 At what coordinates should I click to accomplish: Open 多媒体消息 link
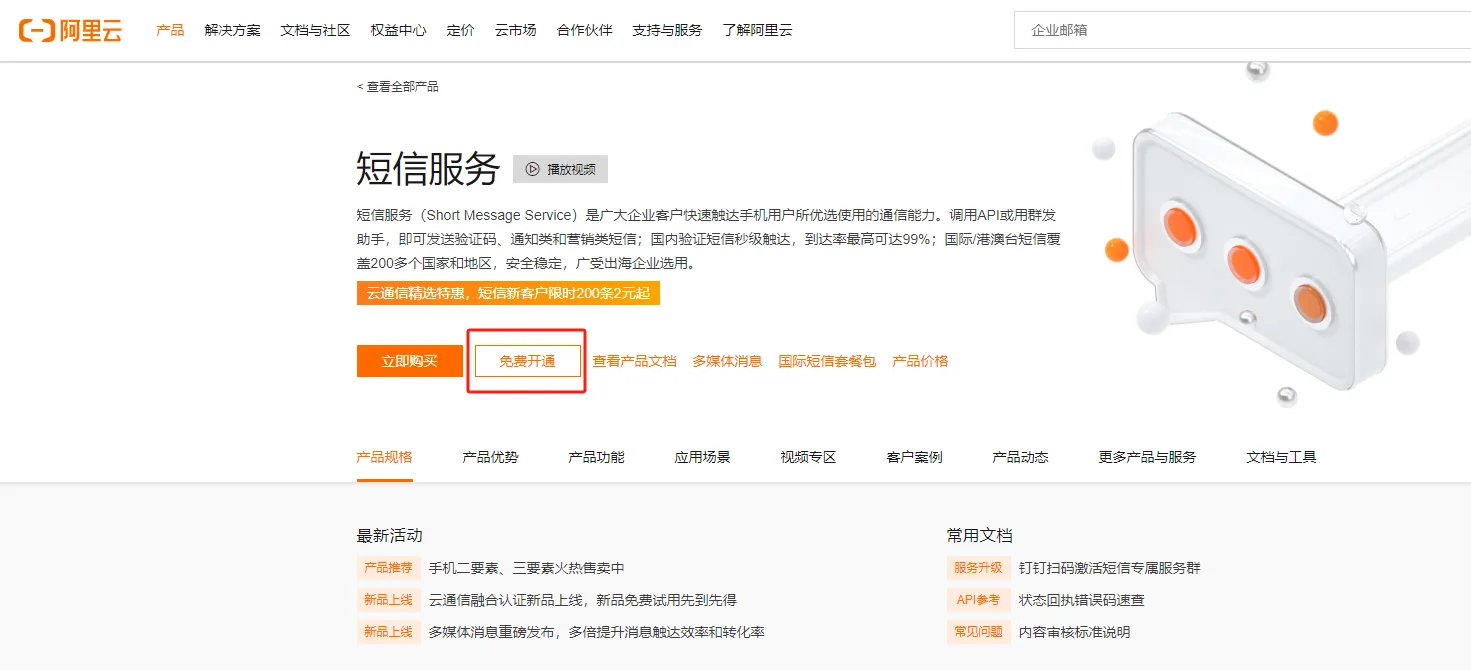coord(727,361)
